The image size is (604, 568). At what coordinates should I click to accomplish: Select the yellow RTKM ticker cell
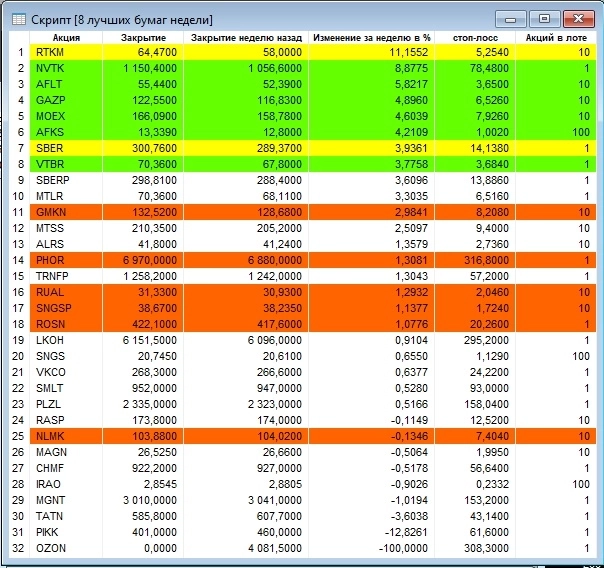(49, 52)
